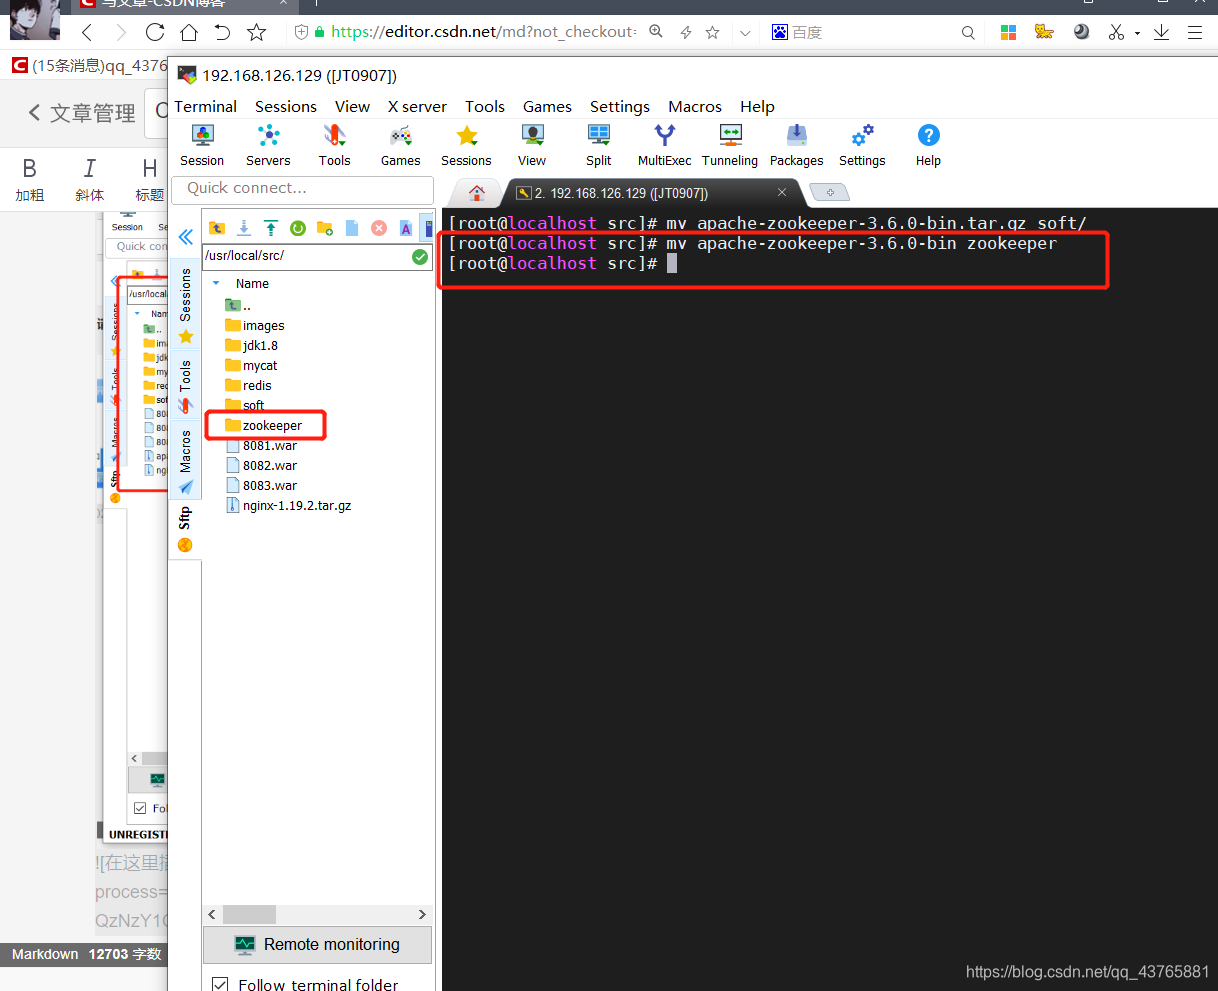Image resolution: width=1218 pixels, height=991 pixels.
Task: Click the browser refresh icon
Action: pos(155,32)
